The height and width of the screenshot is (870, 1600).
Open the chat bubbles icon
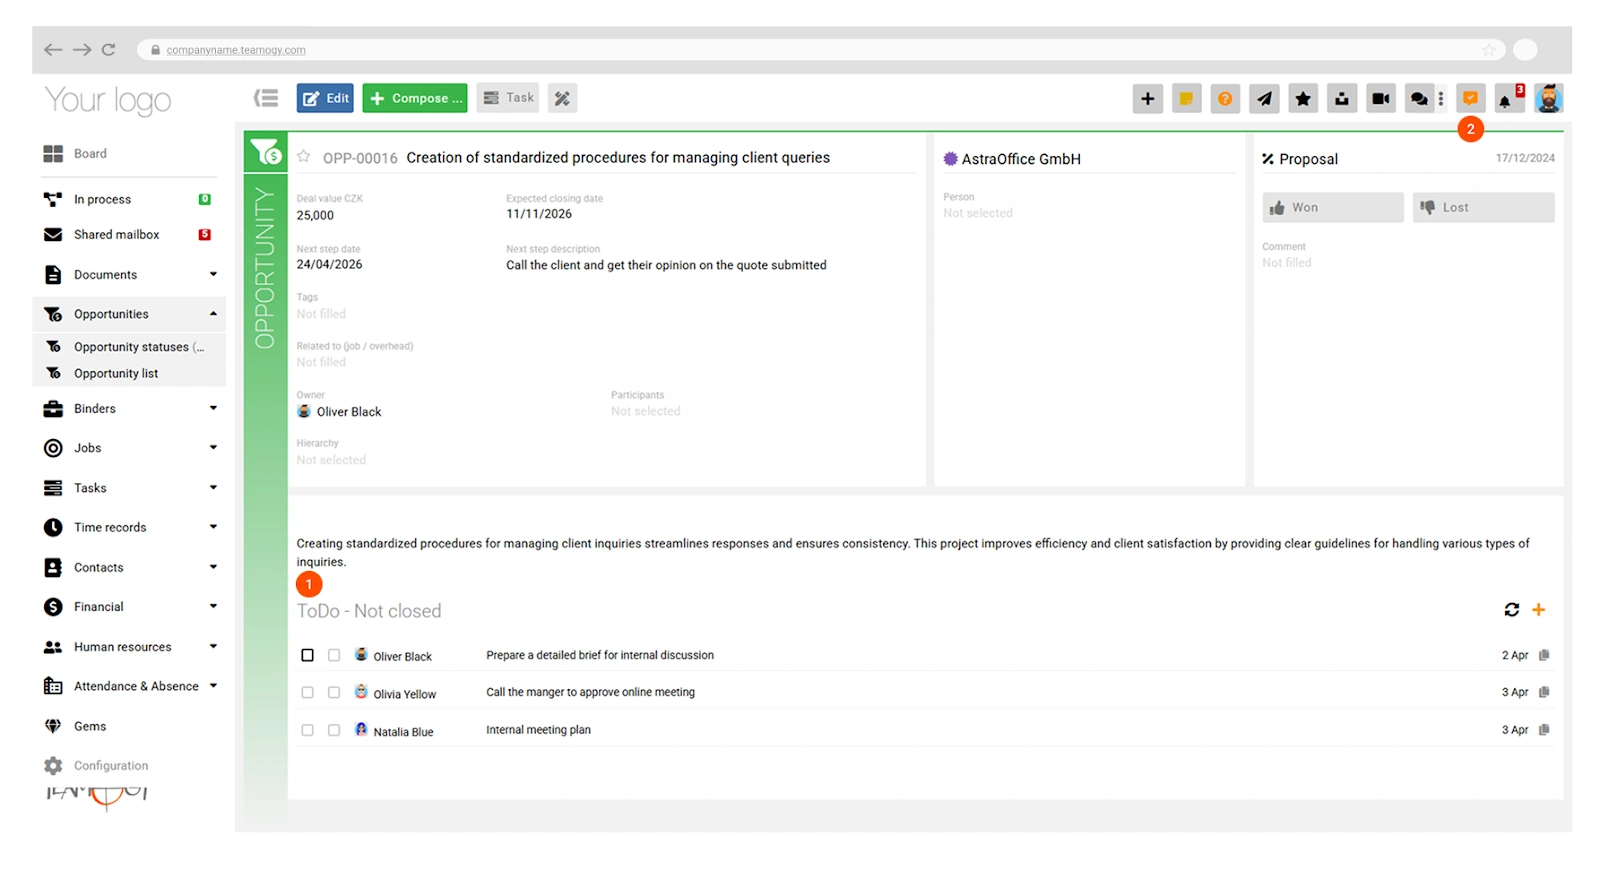(1418, 98)
